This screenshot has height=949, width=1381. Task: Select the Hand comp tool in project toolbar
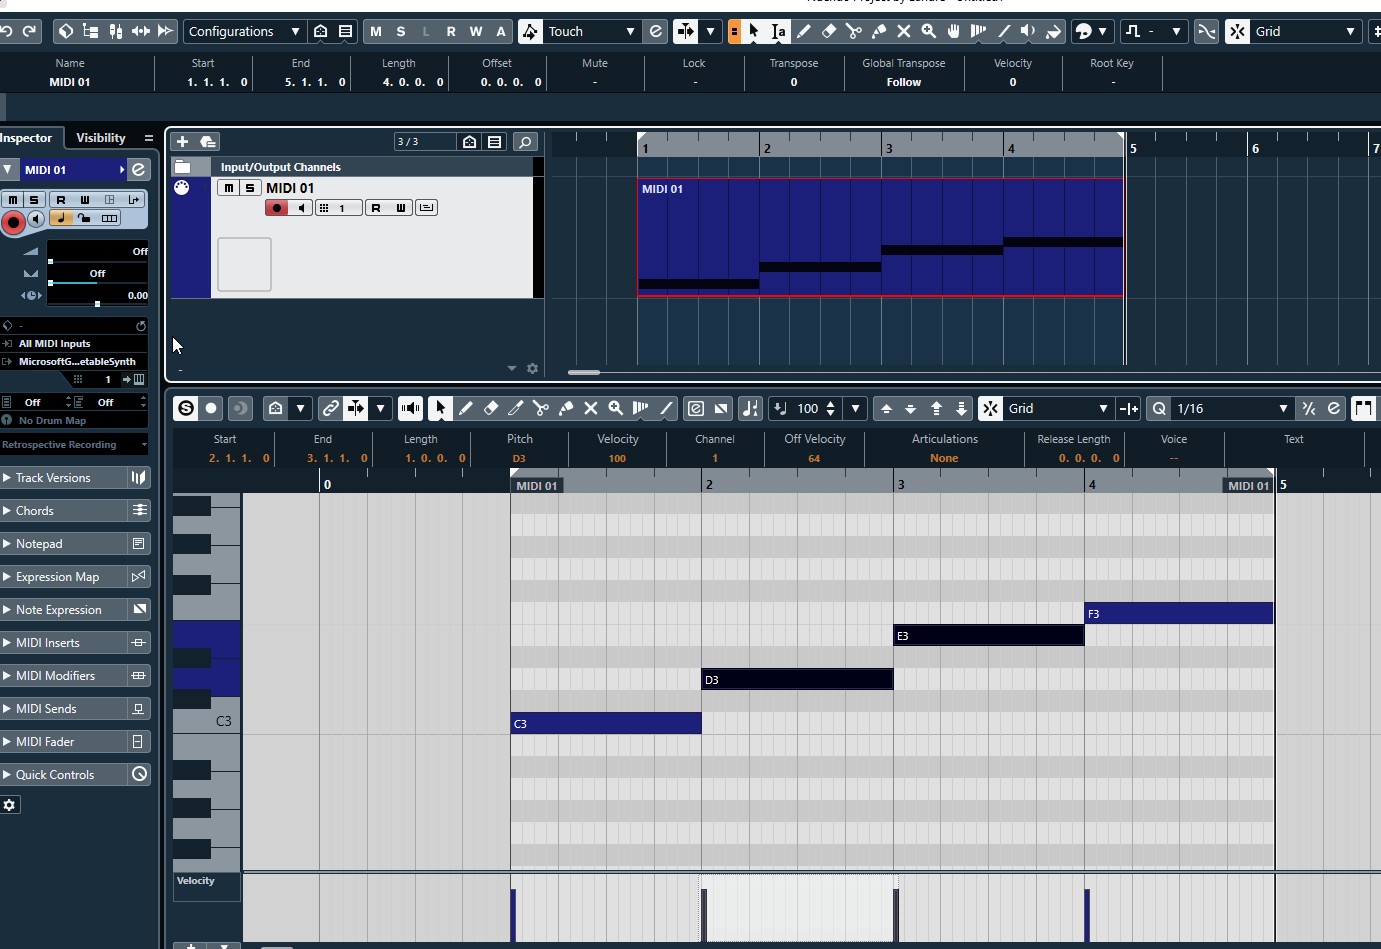[x=954, y=31]
